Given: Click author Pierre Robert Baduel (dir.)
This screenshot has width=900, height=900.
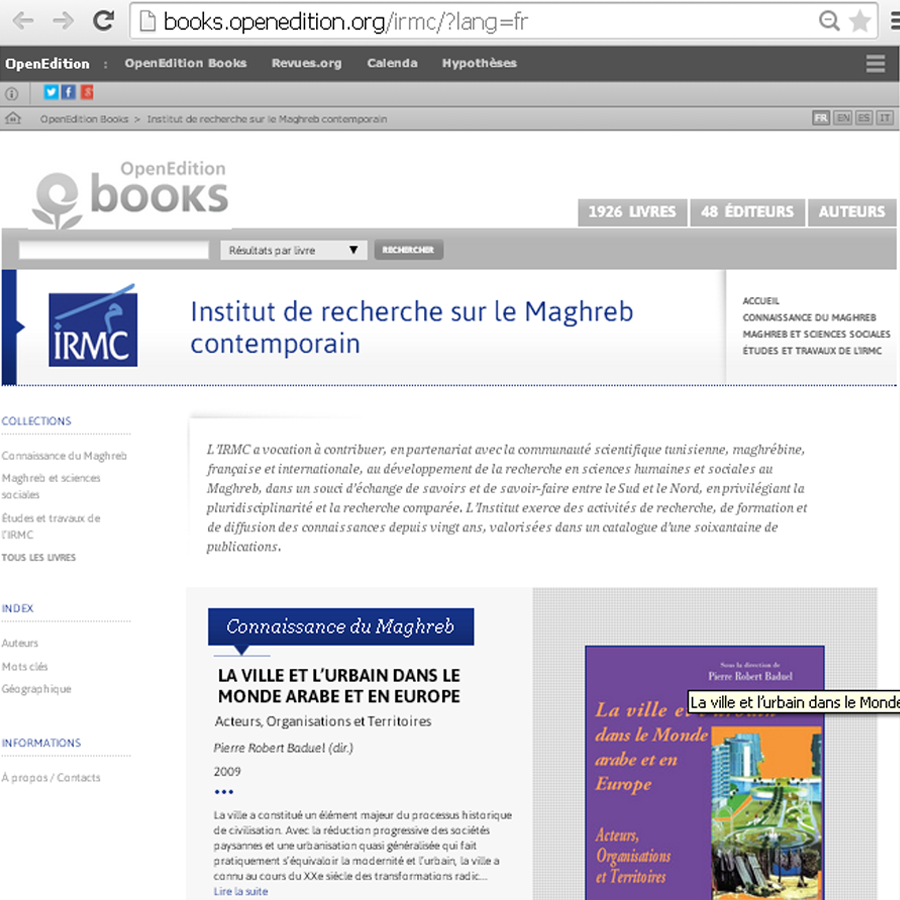Looking at the screenshot, I should click(283, 748).
